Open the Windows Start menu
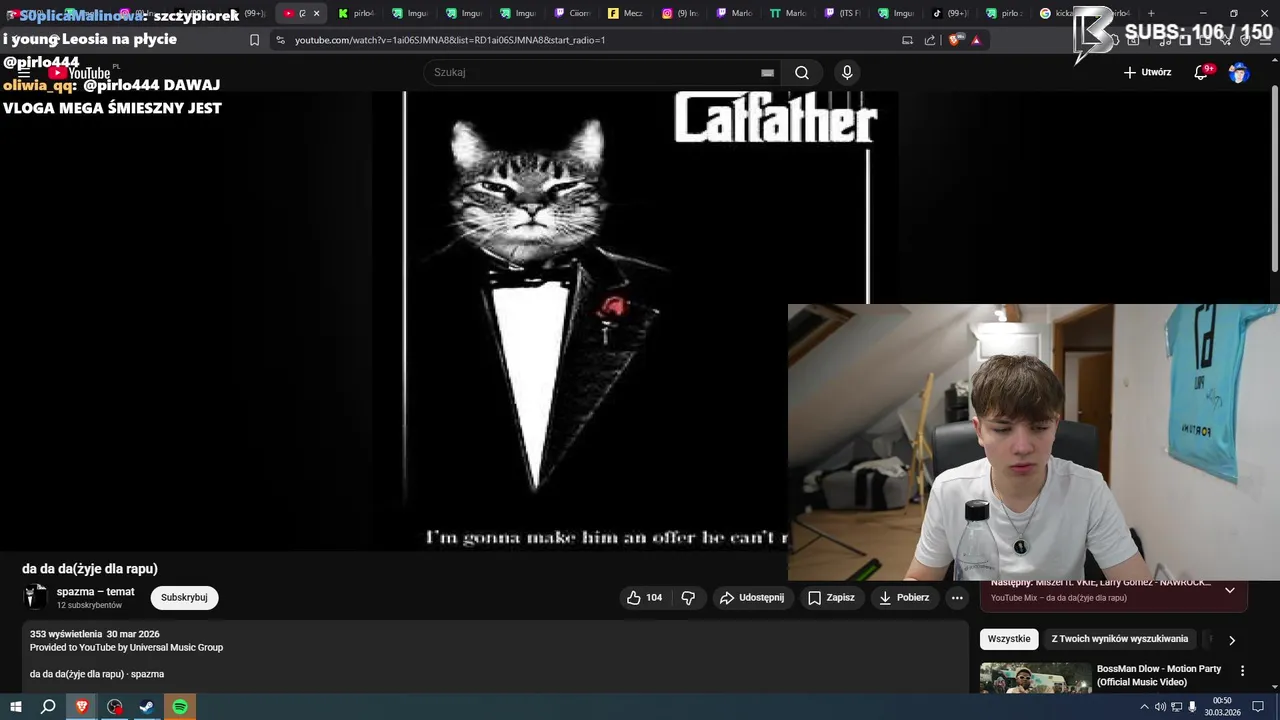The width and height of the screenshot is (1280, 720). click(16, 707)
